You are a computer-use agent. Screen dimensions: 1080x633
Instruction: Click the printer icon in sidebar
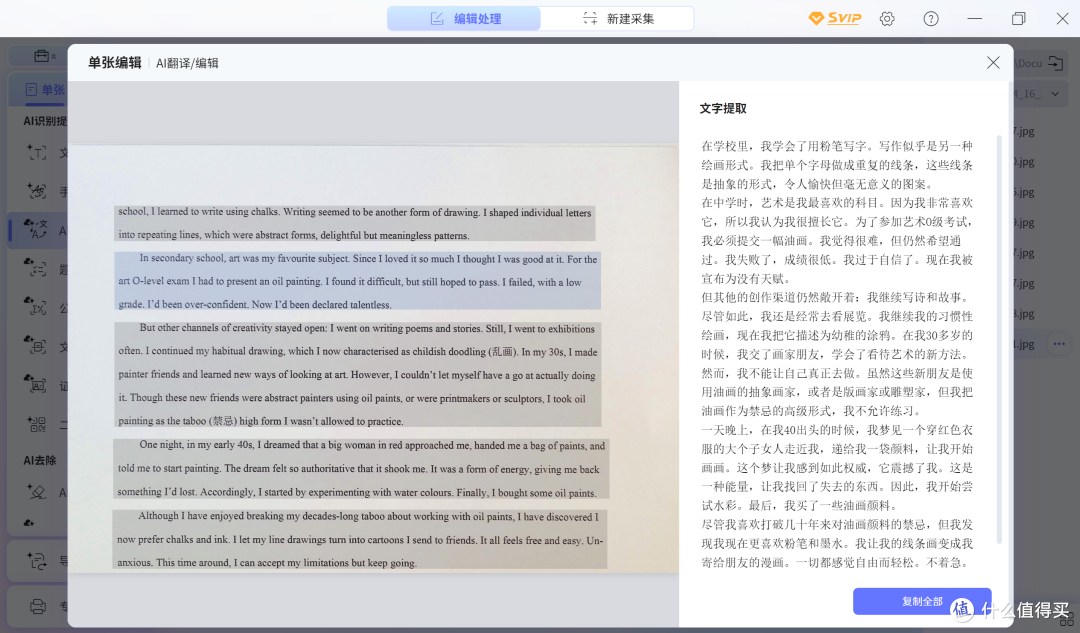pyautogui.click(x=38, y=607)
